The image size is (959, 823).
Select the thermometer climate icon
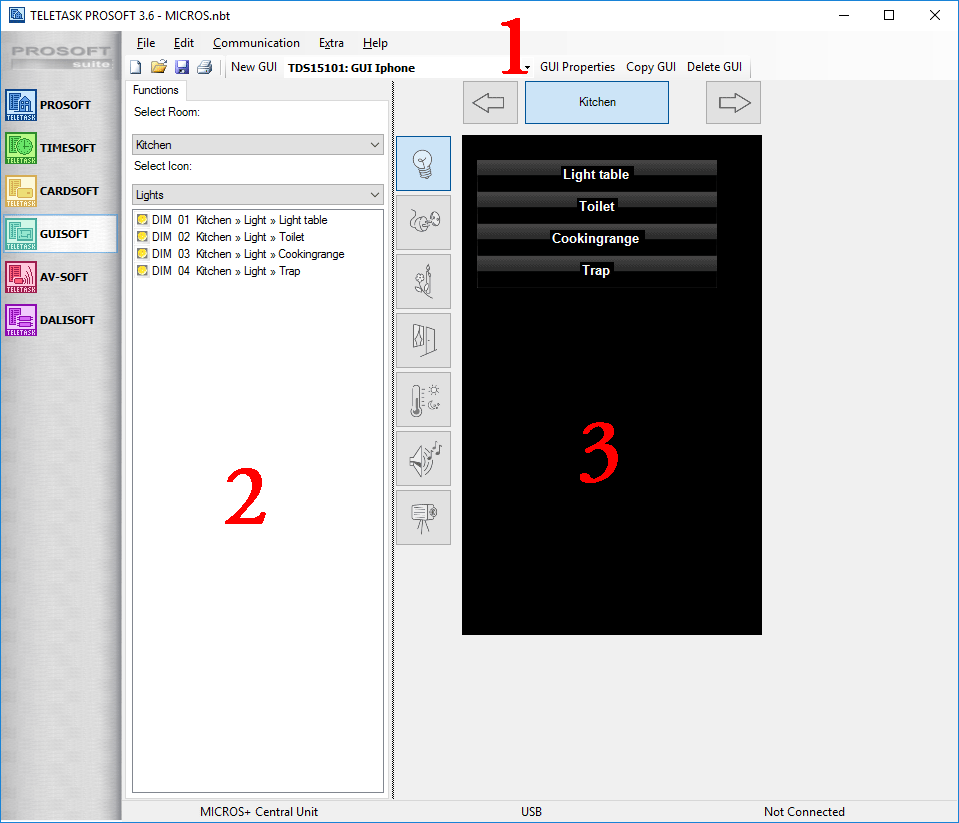[423, 399]
